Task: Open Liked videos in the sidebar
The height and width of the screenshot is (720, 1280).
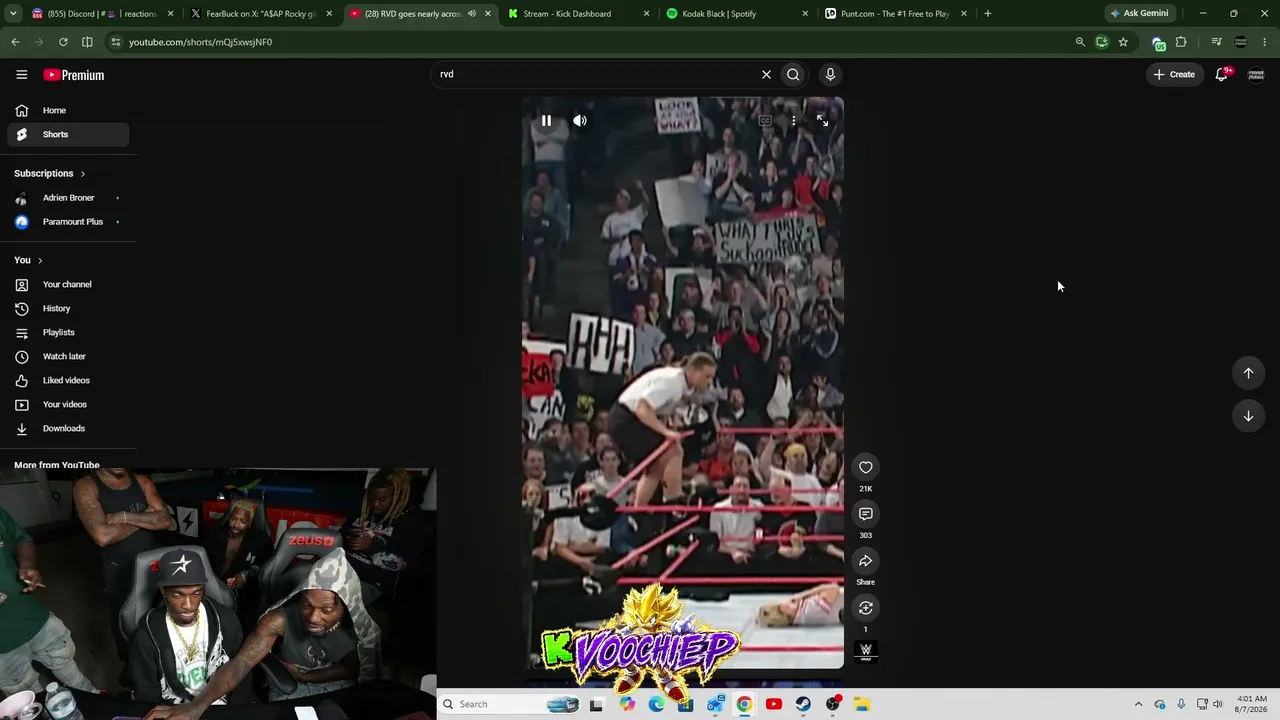Action: [x=68, y=381]
